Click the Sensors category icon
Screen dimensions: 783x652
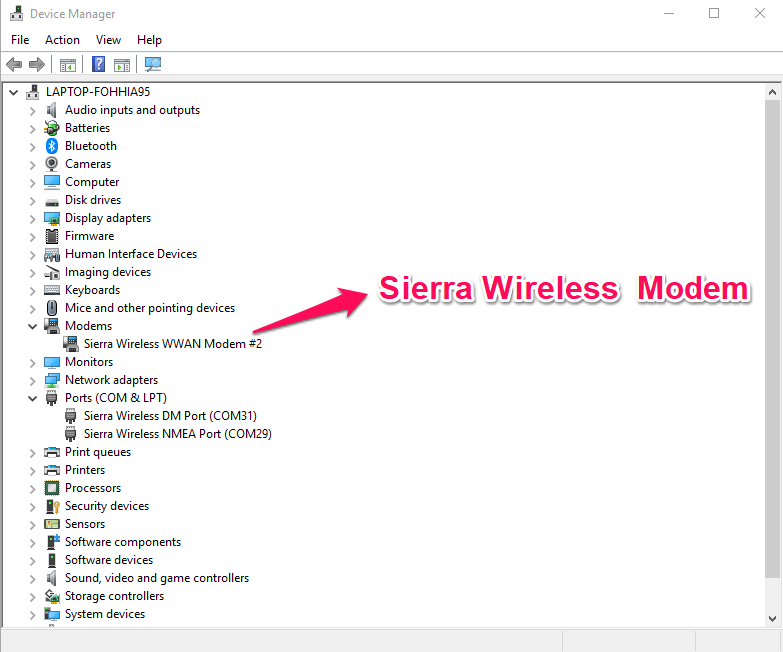click(x=51, y=524)
